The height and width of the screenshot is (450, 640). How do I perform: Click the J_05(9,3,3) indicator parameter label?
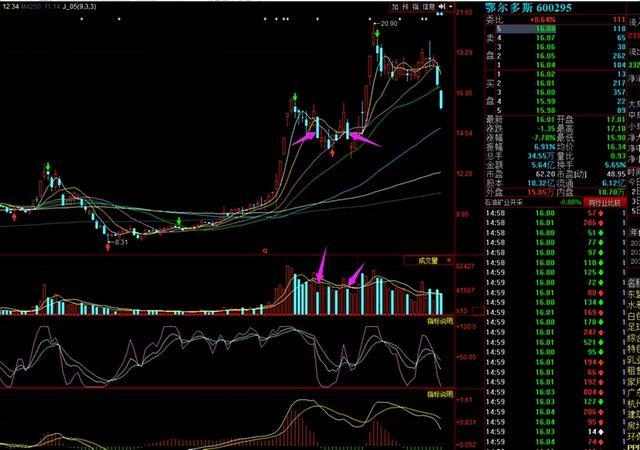click(79, 7)
